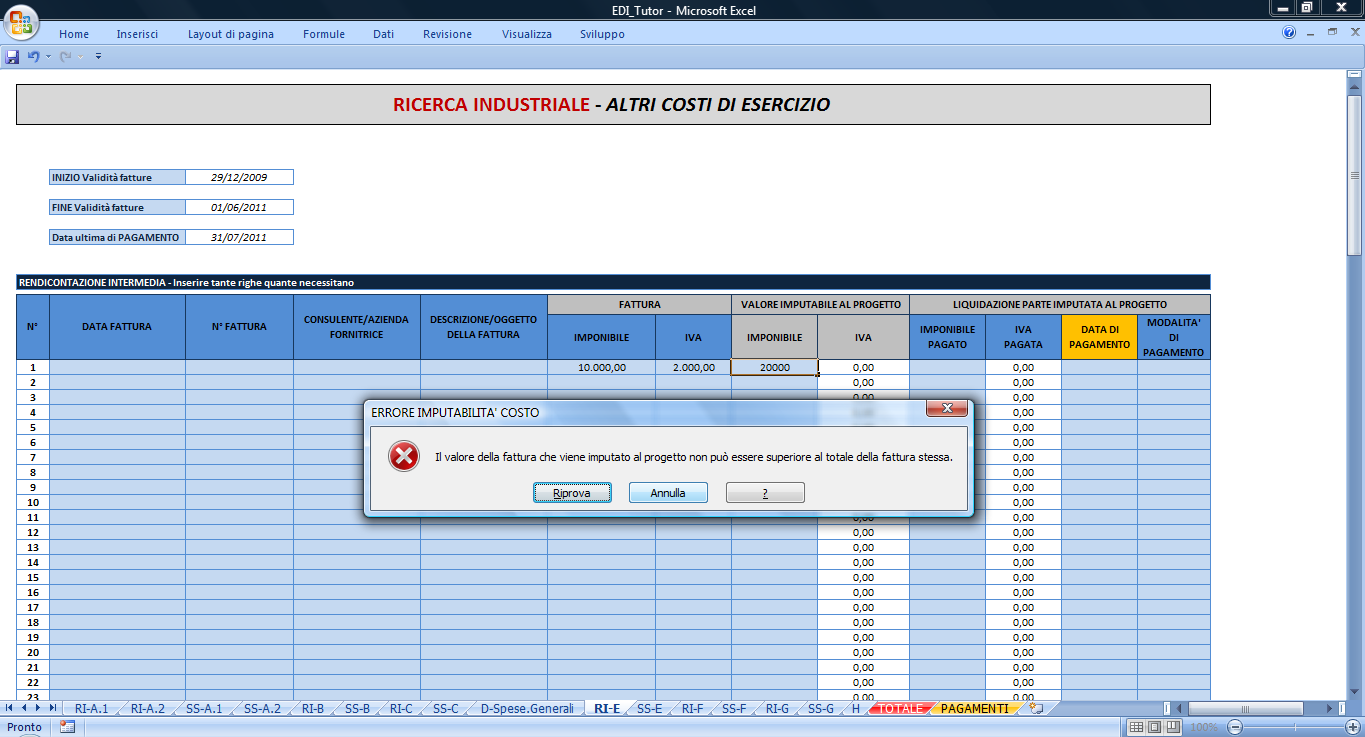Click the zoom out minus button
This screenshot has width=1365, height=737.
point(1235,727)
